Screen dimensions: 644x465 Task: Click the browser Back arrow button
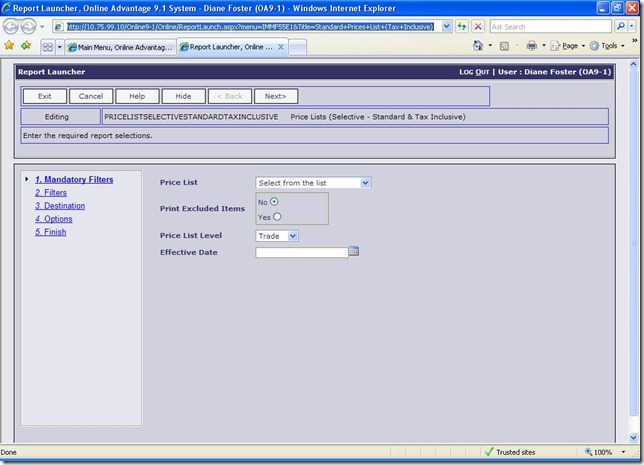point(9,27)
